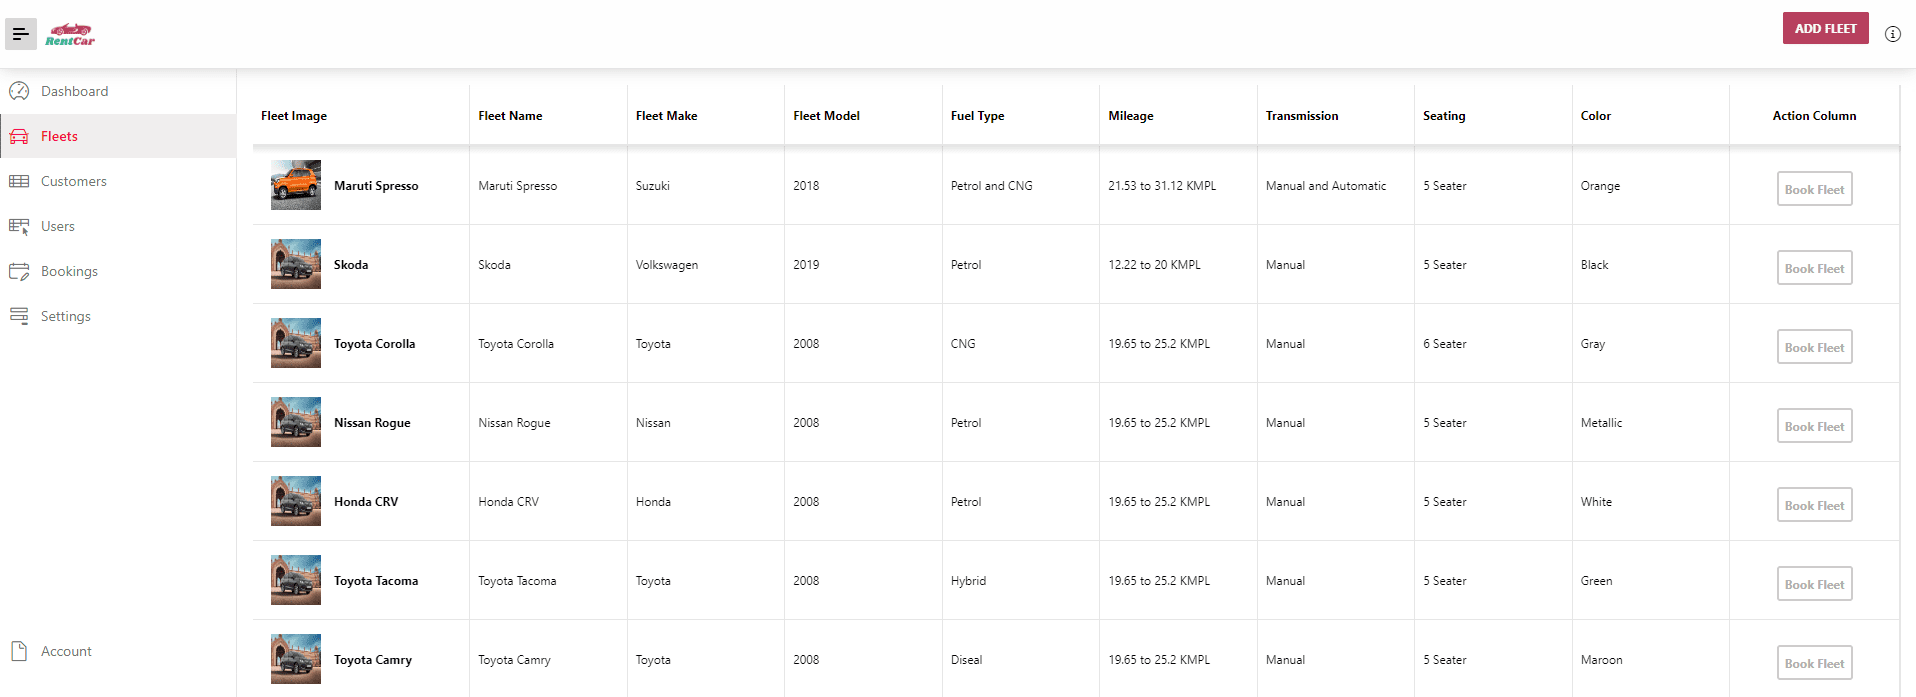Screen dimensions: 1916x697
Task: Click the Settings icon in sidebar
Action: point(19,316)
